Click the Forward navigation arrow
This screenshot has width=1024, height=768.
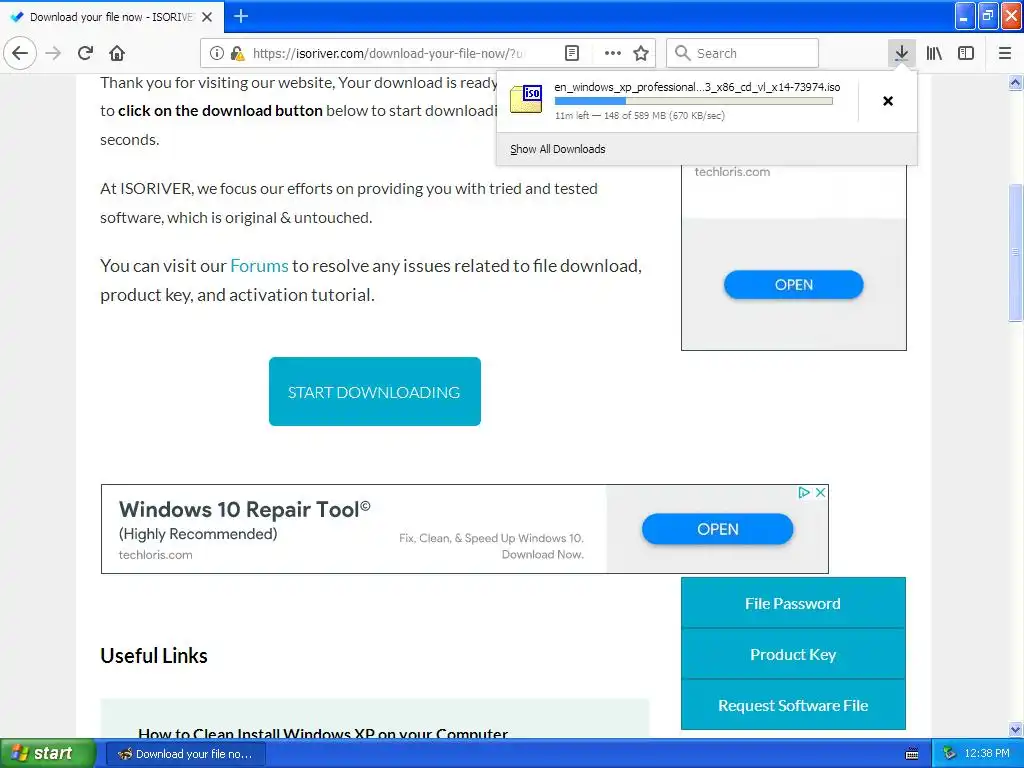click(x=53, y=53)
